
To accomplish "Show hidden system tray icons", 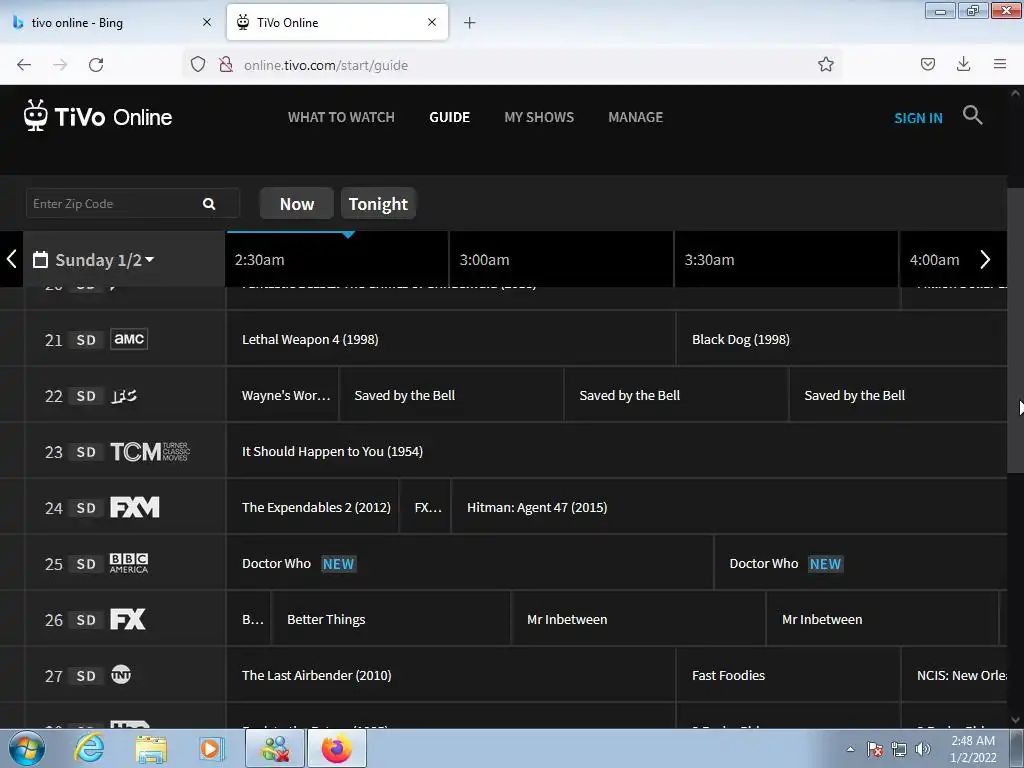I will pyautogui.click(x=850, y=749).
